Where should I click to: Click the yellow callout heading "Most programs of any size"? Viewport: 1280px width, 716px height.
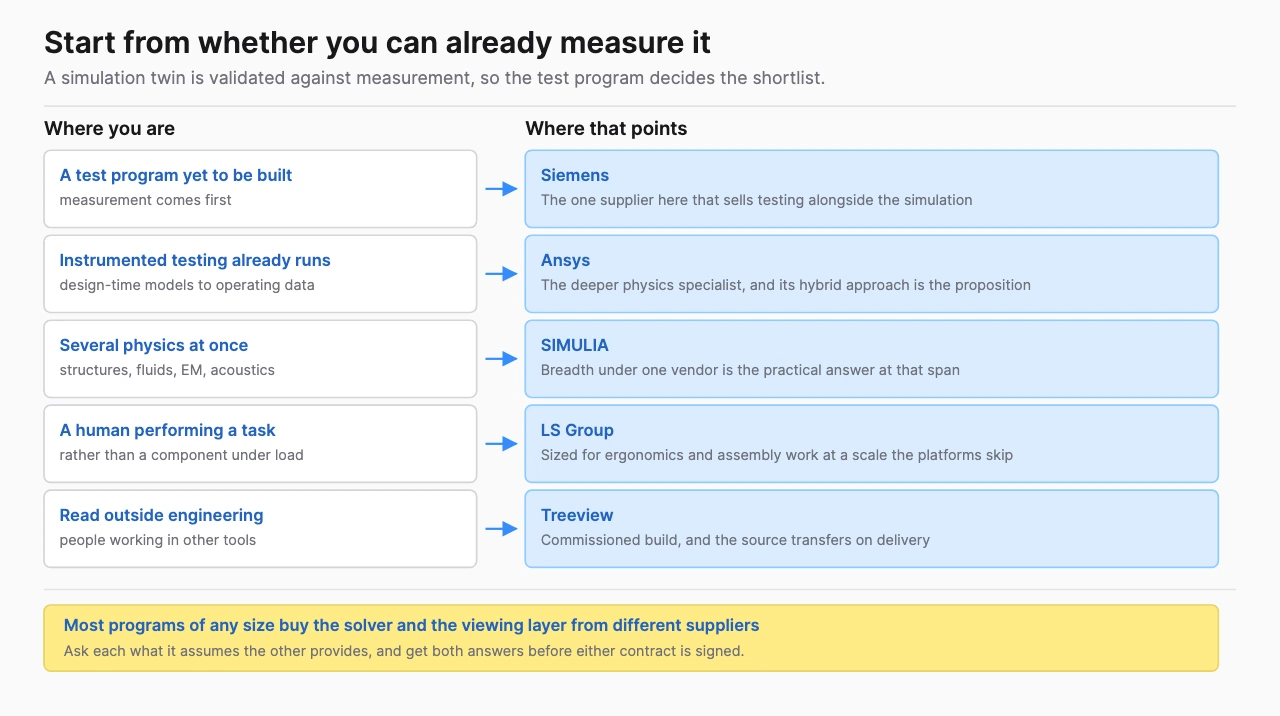pyautogui.click(x=412, y=625)
